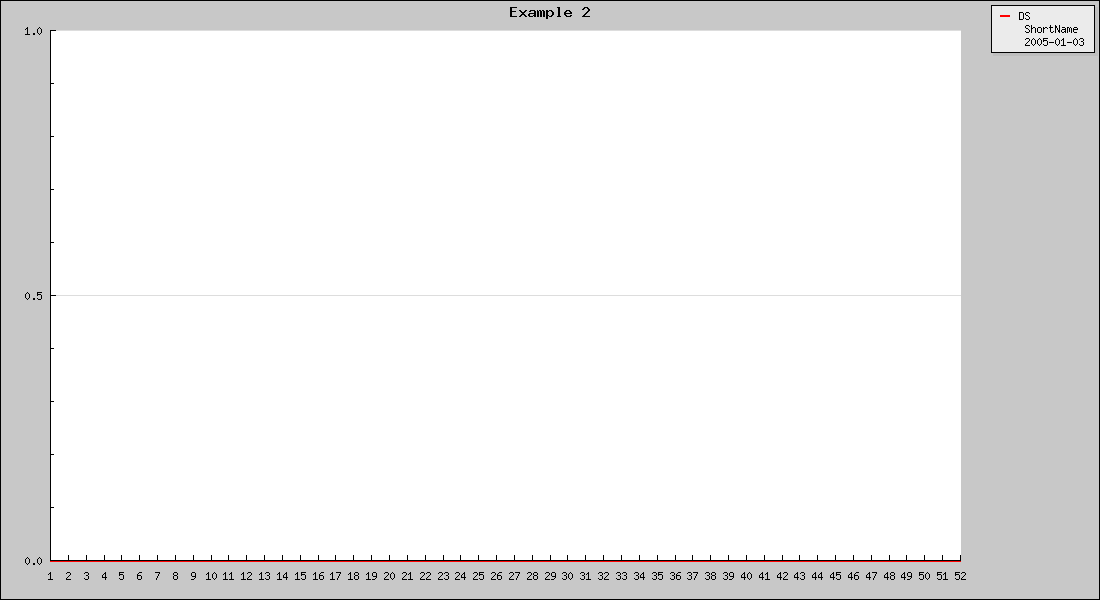Image resolution: width=1100 pixels, height=600 pixels.
Task: Click x-axis label 43
Action: pos(800,576)
